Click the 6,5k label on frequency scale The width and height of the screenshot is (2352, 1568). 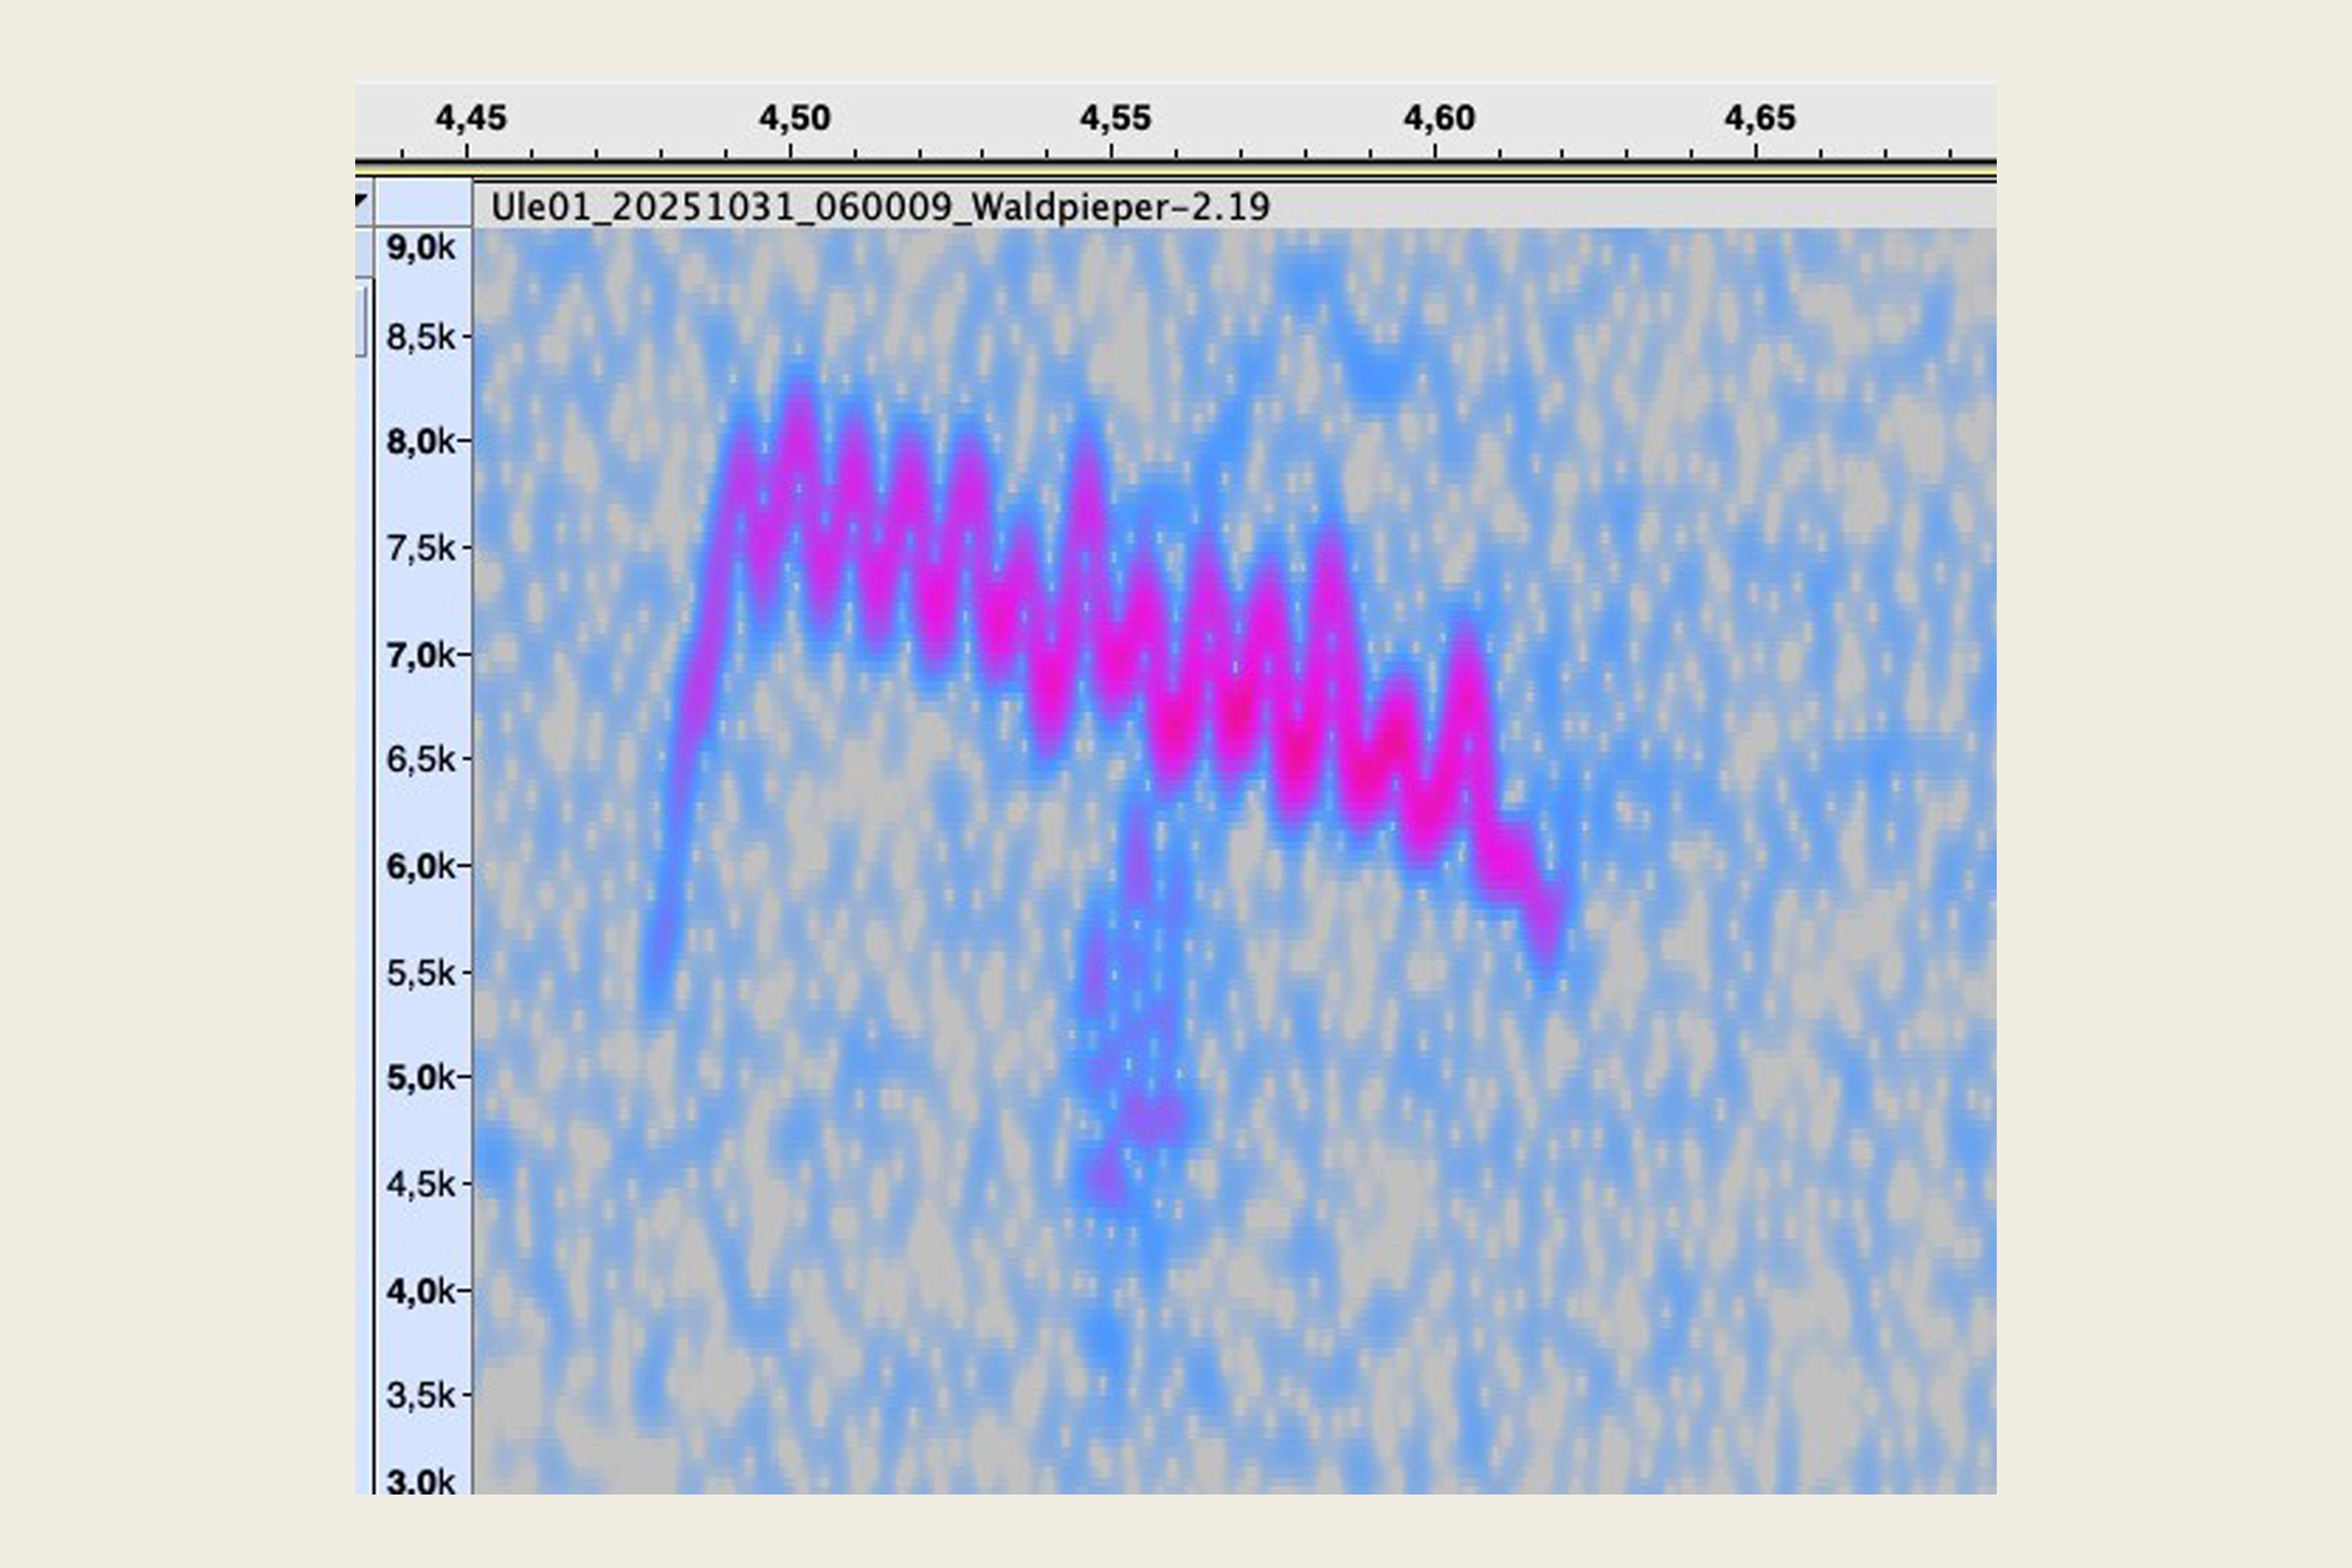click(420, 760)
